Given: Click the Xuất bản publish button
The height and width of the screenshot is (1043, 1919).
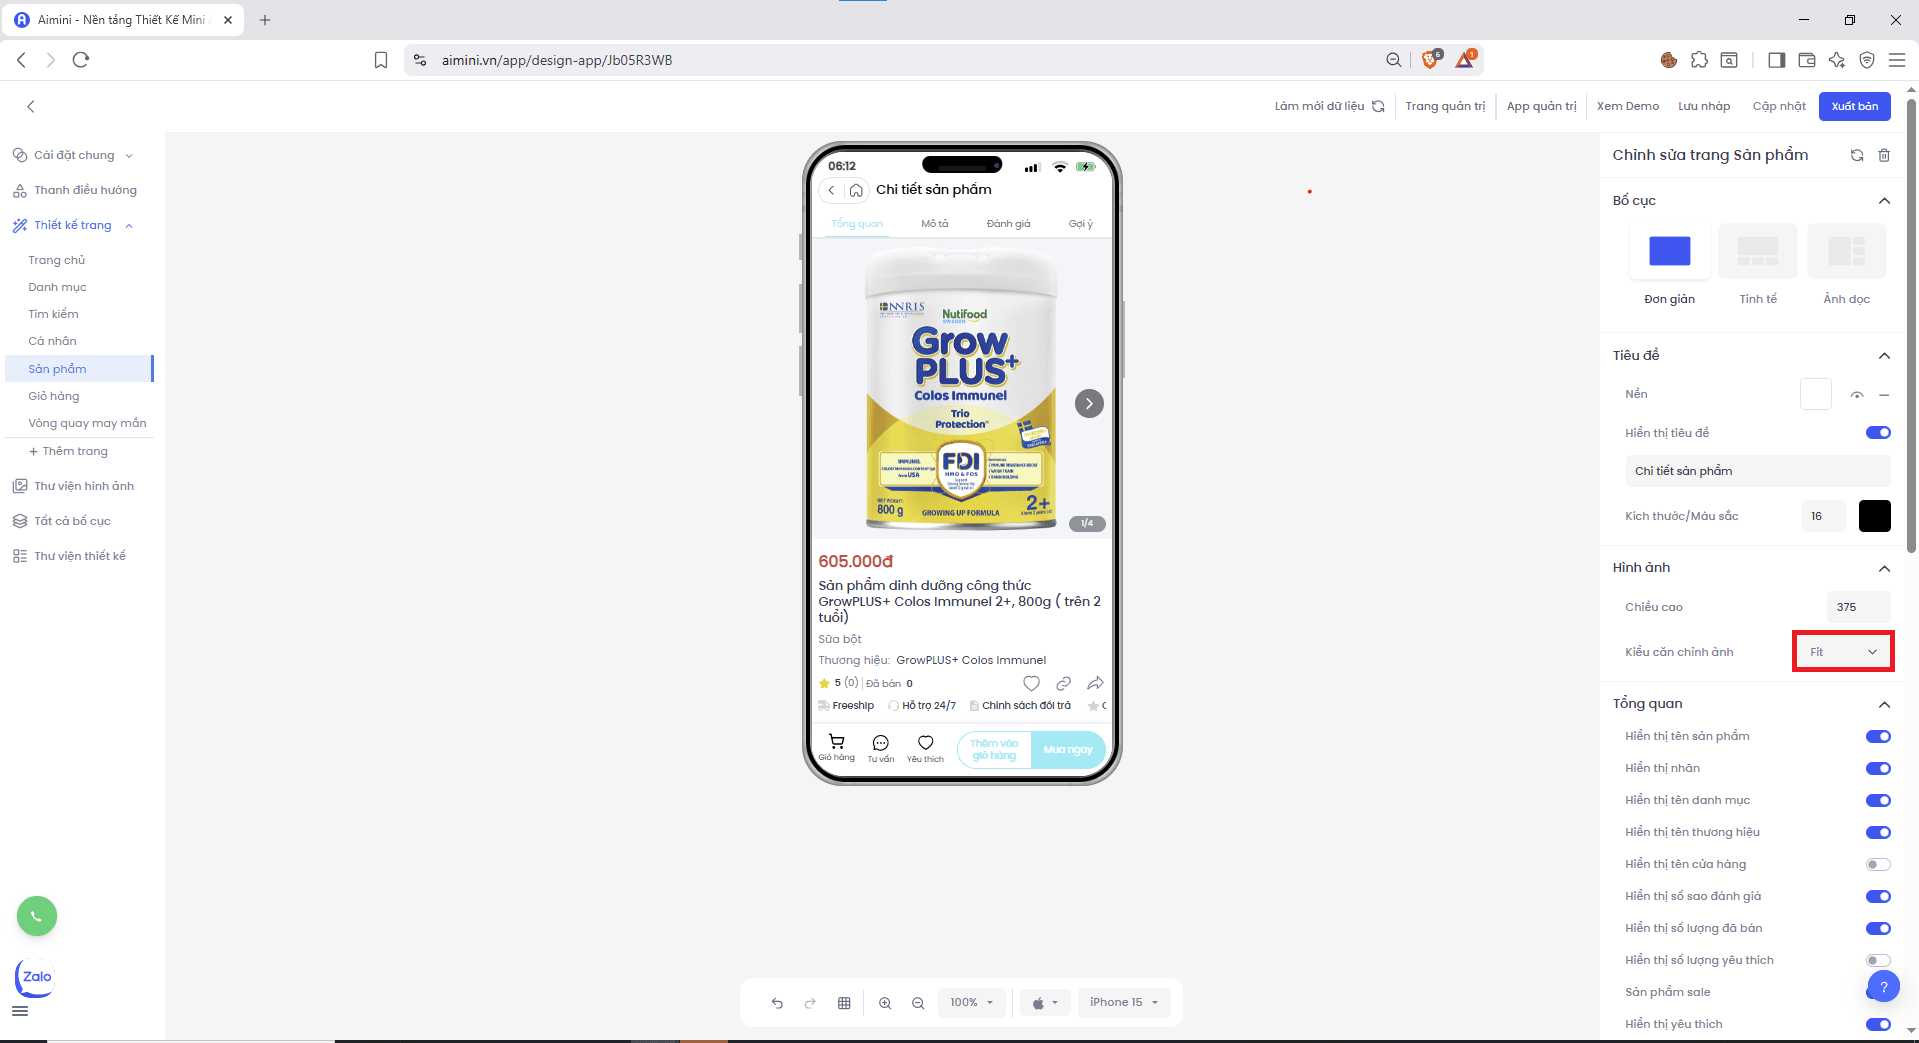Looking at the screenshot, I should pyautogui.click(x=1854, y=106).
